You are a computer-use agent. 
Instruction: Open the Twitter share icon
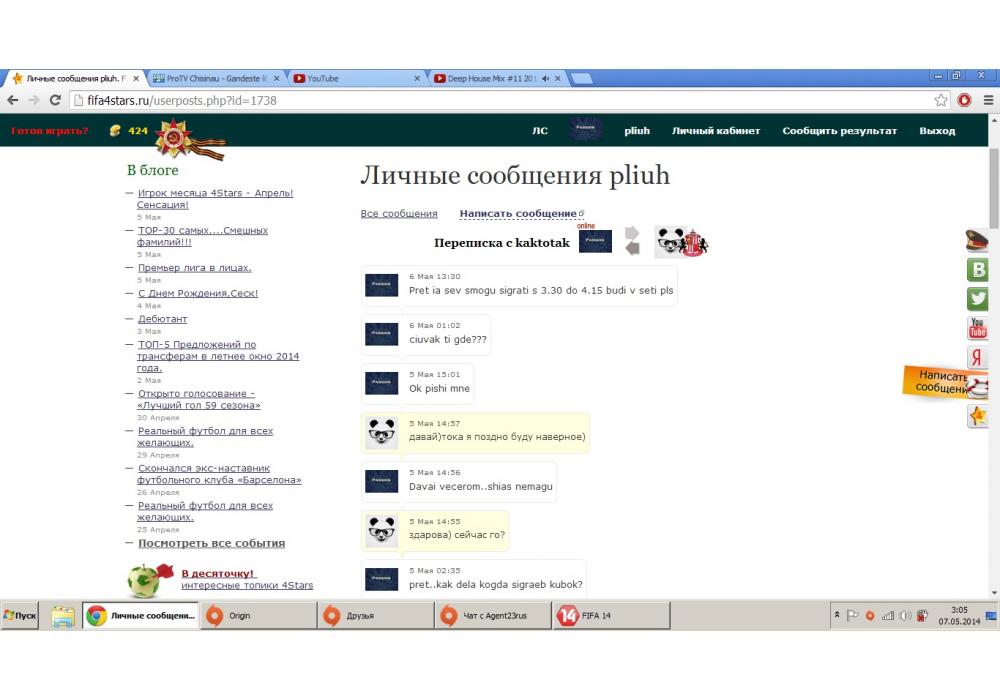tap(977, 299)
